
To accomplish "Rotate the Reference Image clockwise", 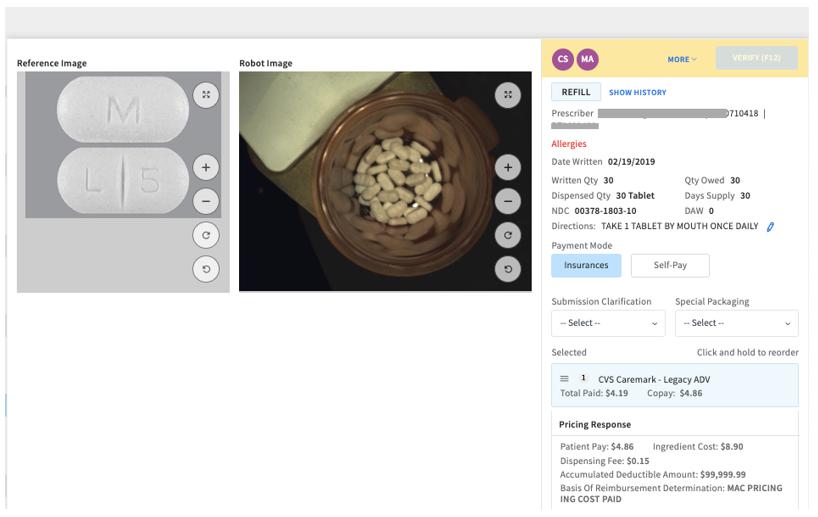I will [x=205, y=235].
